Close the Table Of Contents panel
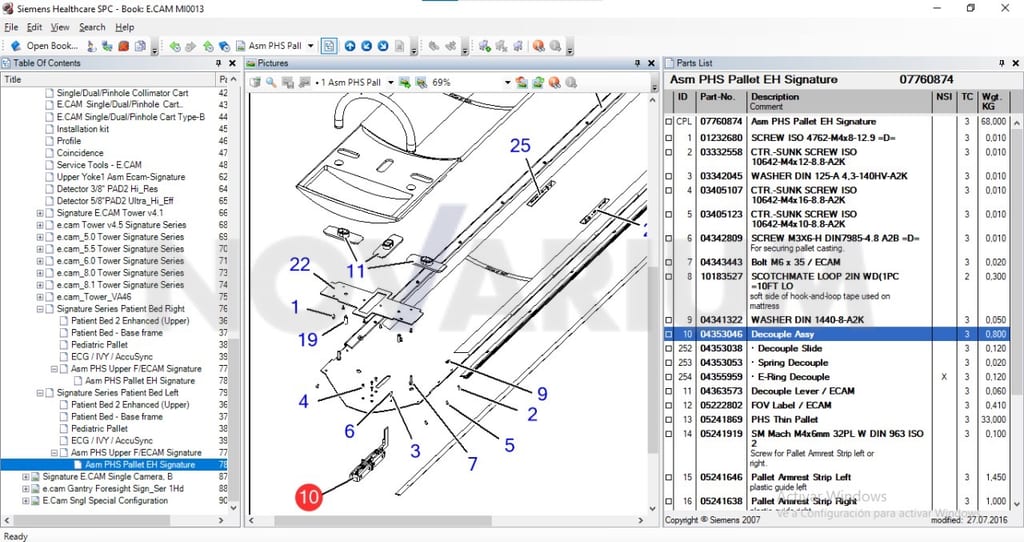This screenshot has height=542, width=1024. tap(232, 63)
